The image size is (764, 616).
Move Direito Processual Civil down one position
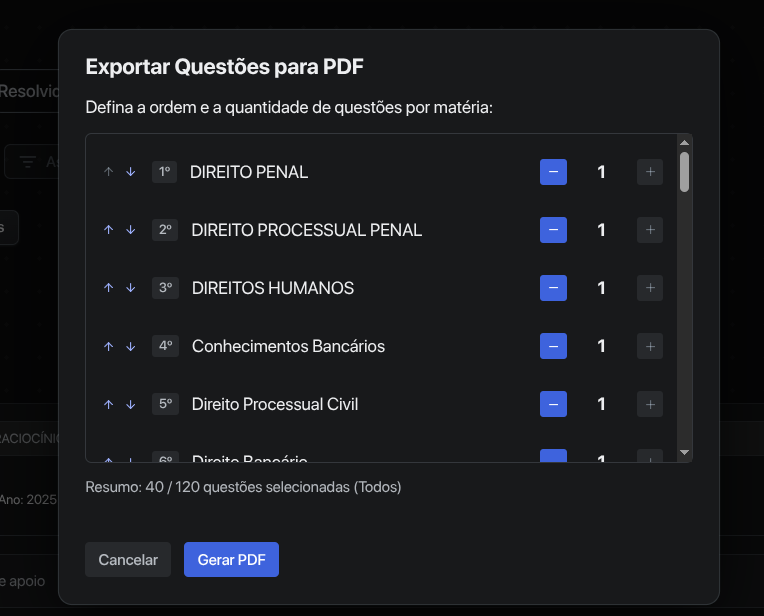130,404
